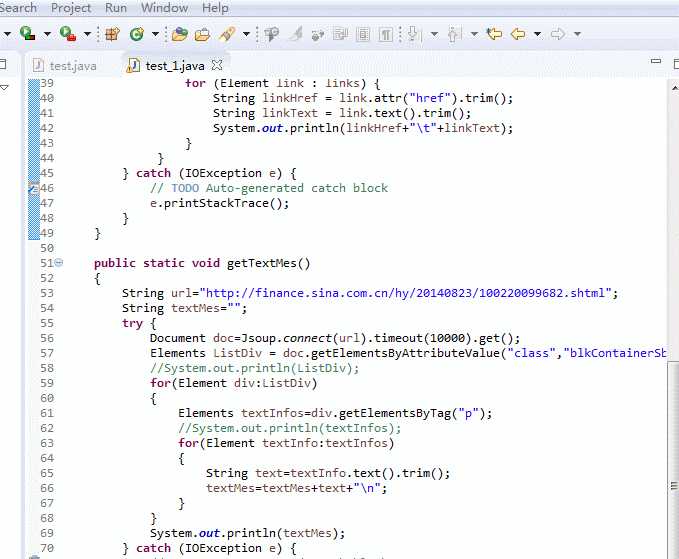This screenshot has height=559, width=679.
Task: Click the New Java Package icon
Action: (112, 34)
